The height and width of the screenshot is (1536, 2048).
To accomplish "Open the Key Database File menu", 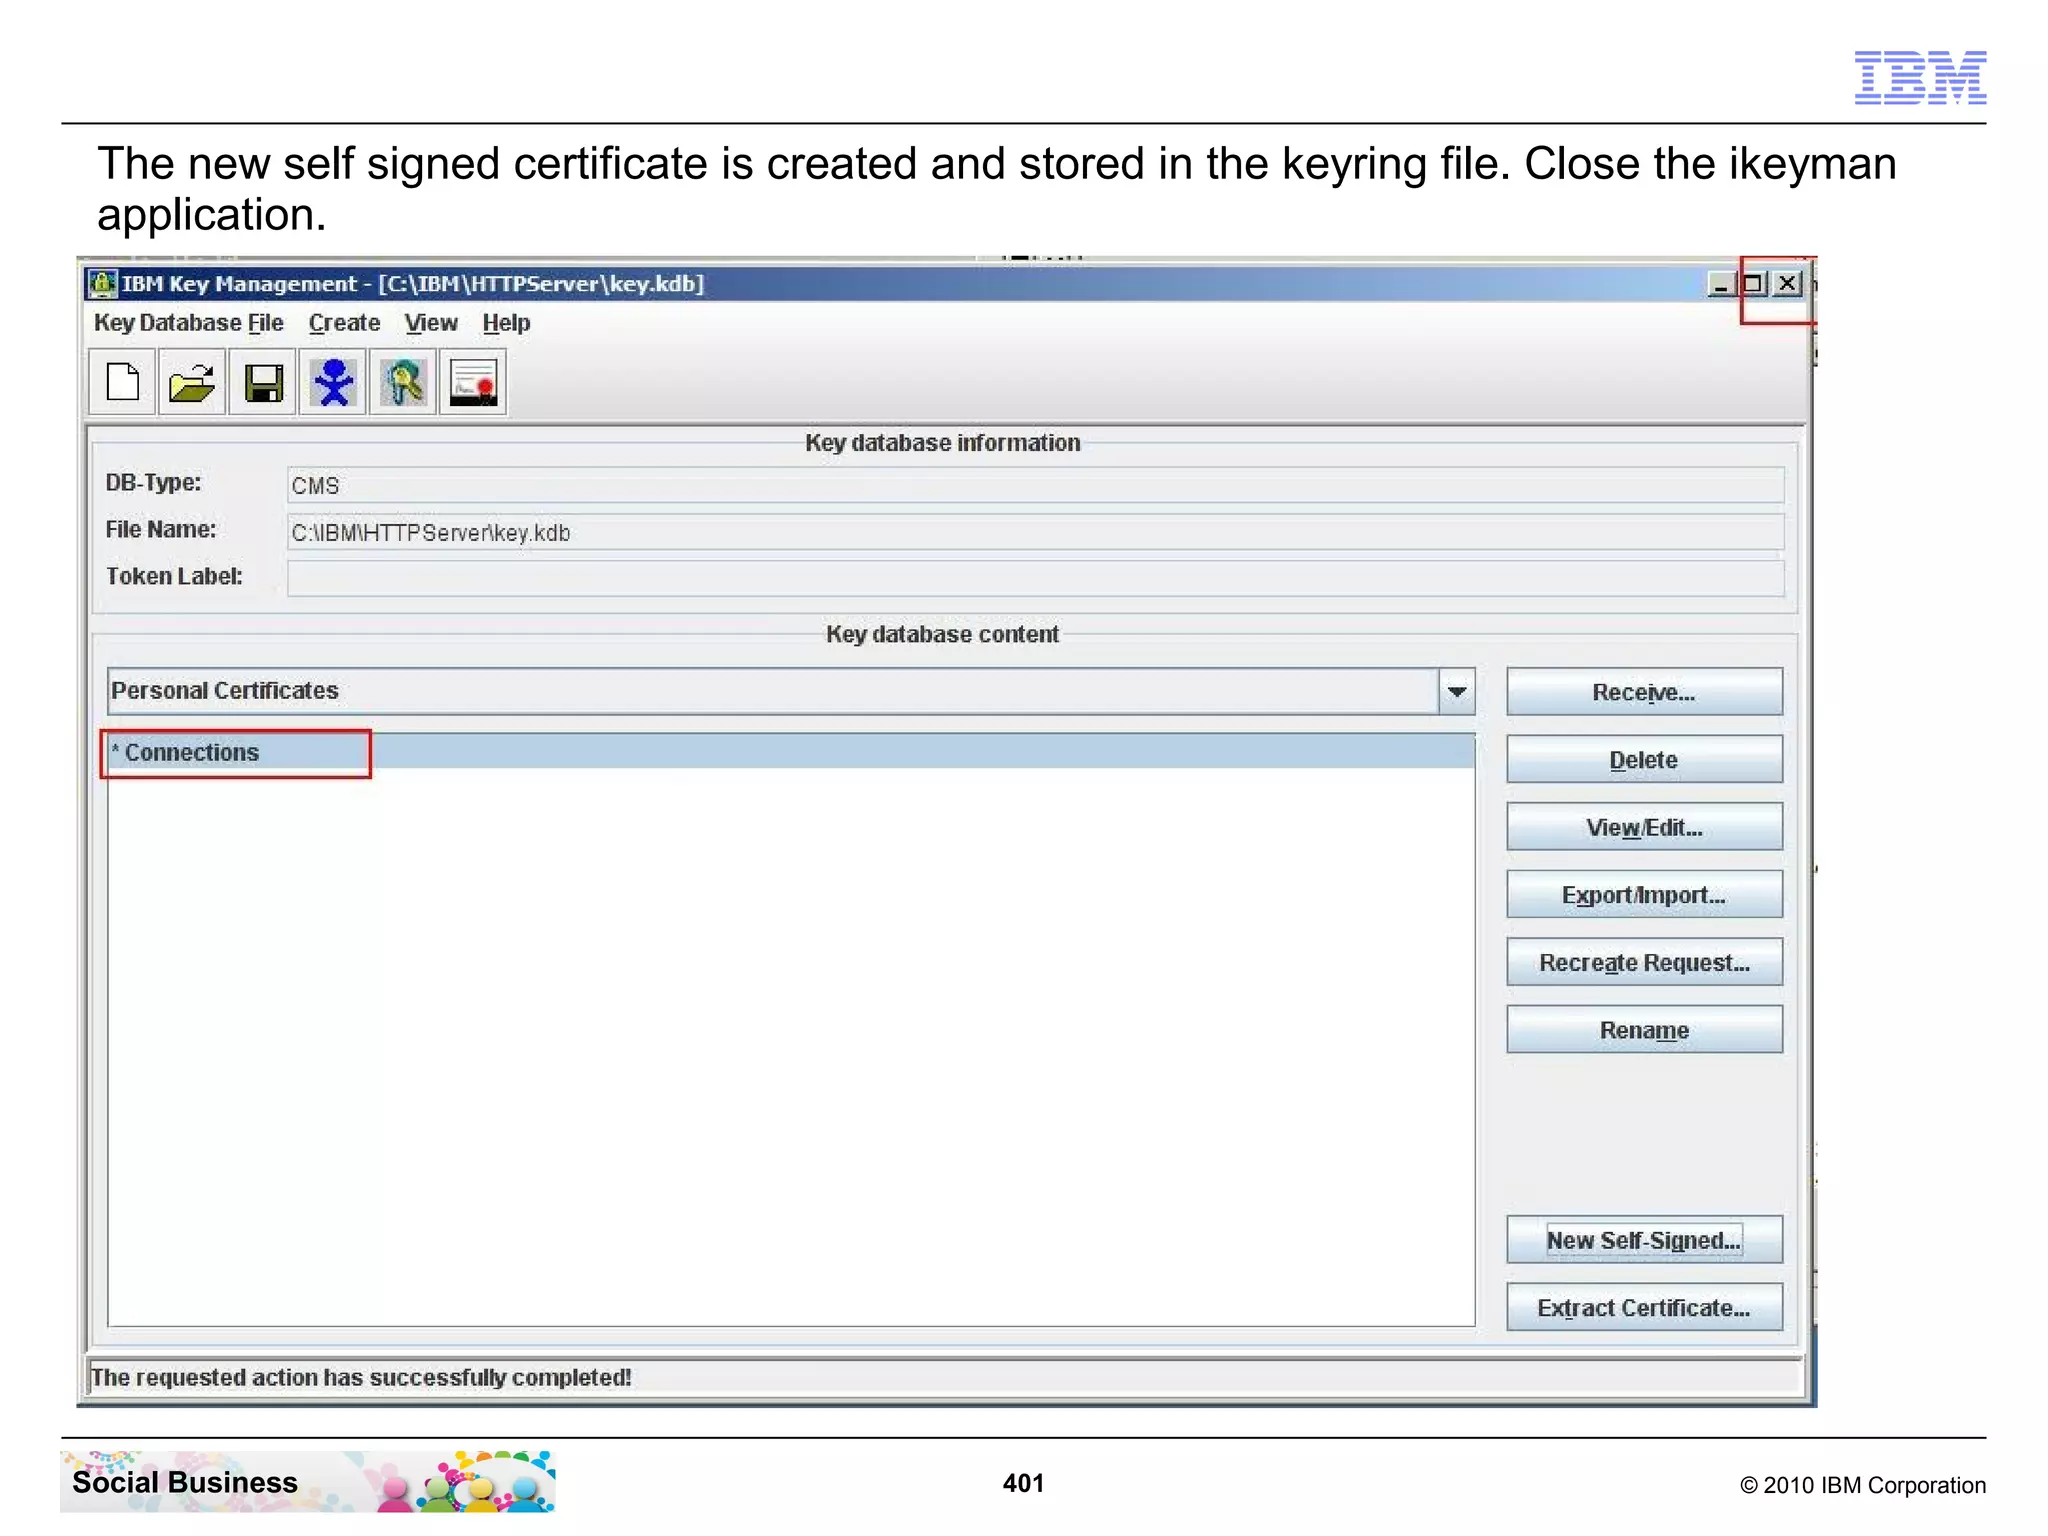I will click(189, 323).
